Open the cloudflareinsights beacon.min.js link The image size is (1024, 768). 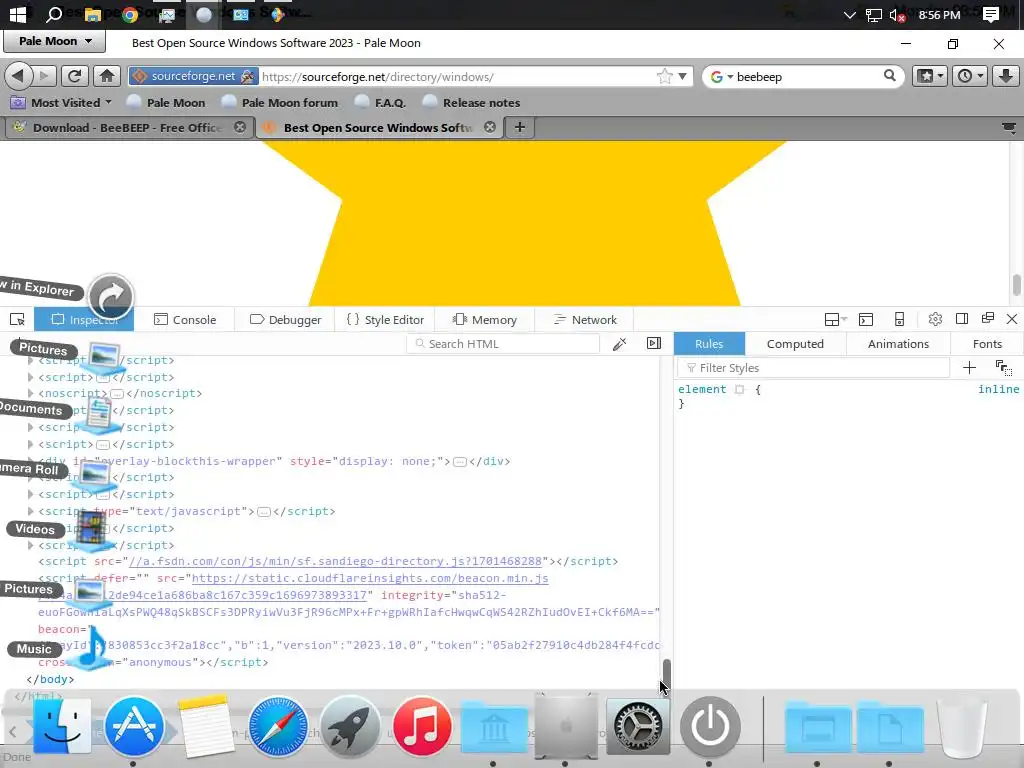coord(370,578)
